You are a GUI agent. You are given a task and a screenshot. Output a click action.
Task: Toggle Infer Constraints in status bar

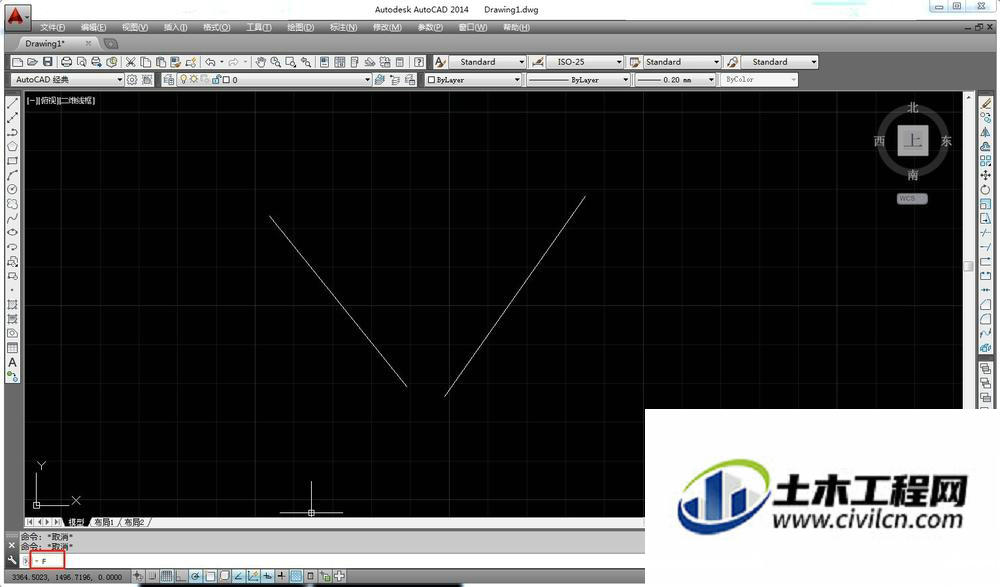138,576
